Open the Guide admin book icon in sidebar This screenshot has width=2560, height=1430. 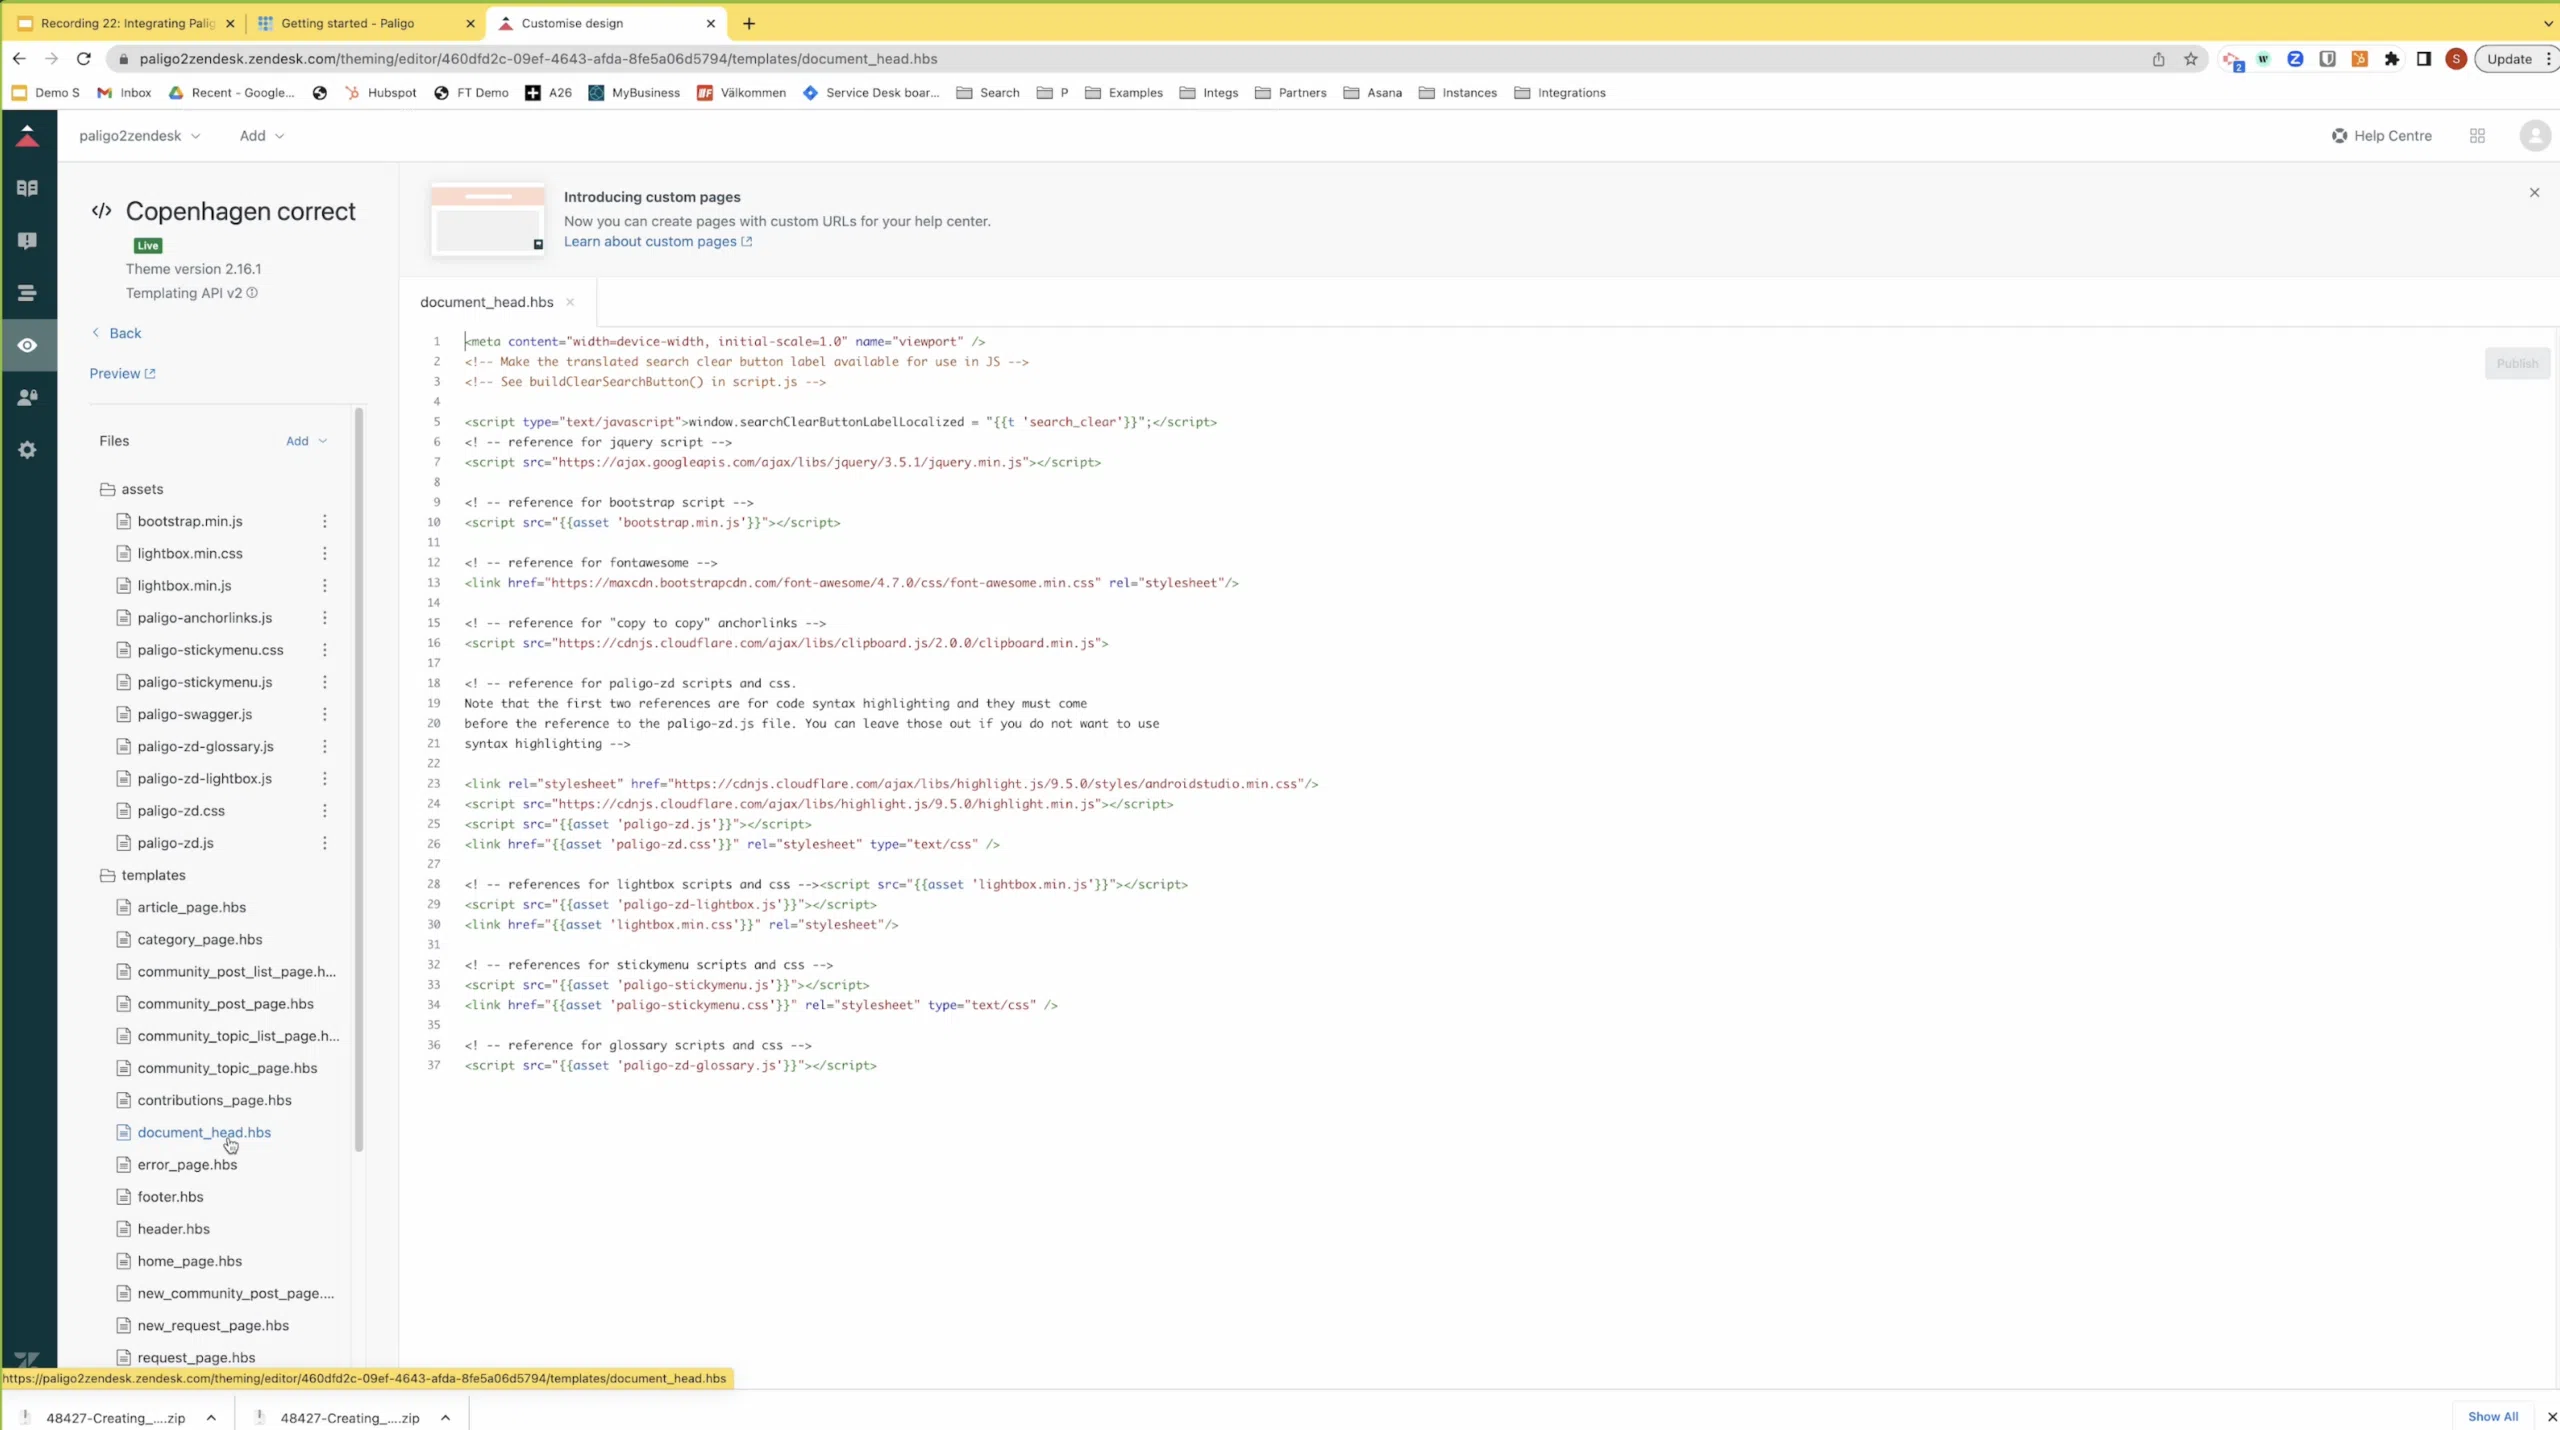[27, 188]
